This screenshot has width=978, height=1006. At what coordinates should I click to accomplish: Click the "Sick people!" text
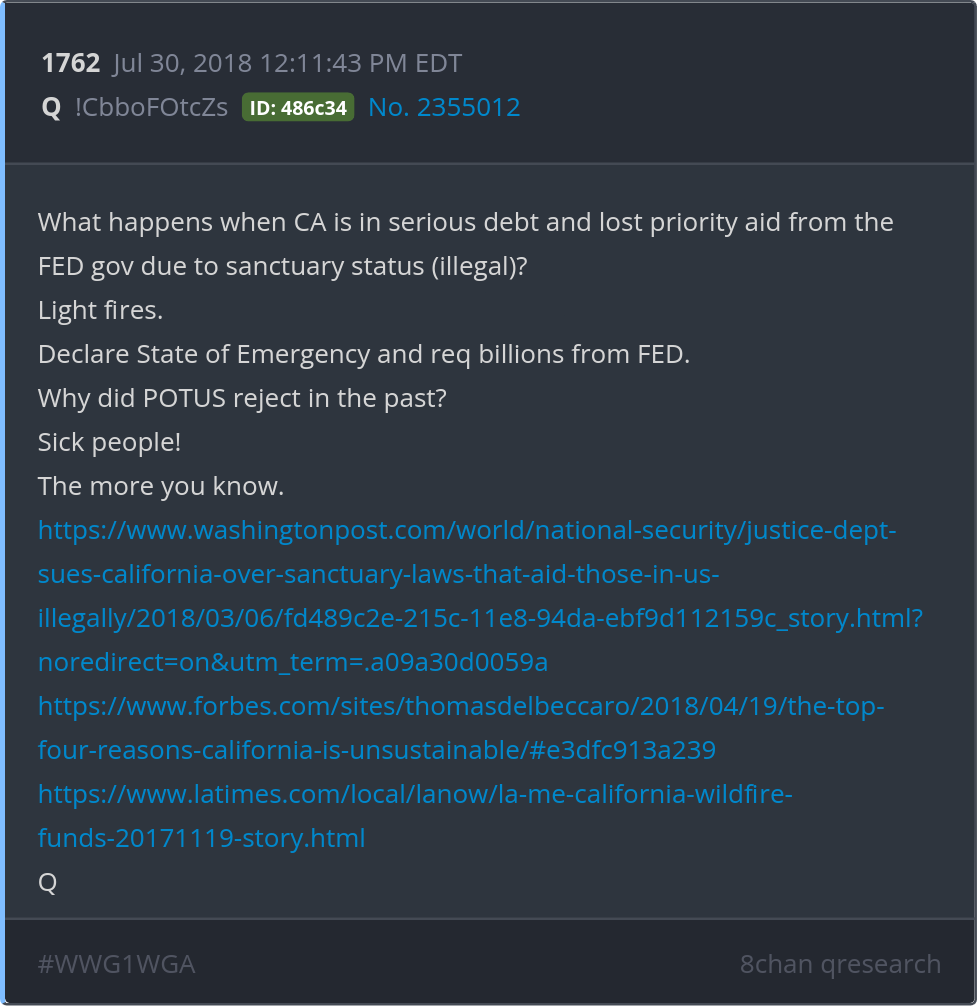point(109,442)
